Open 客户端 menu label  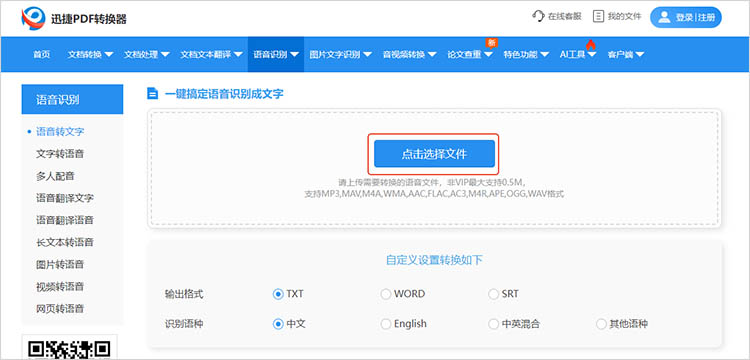[x=620, y=55]
